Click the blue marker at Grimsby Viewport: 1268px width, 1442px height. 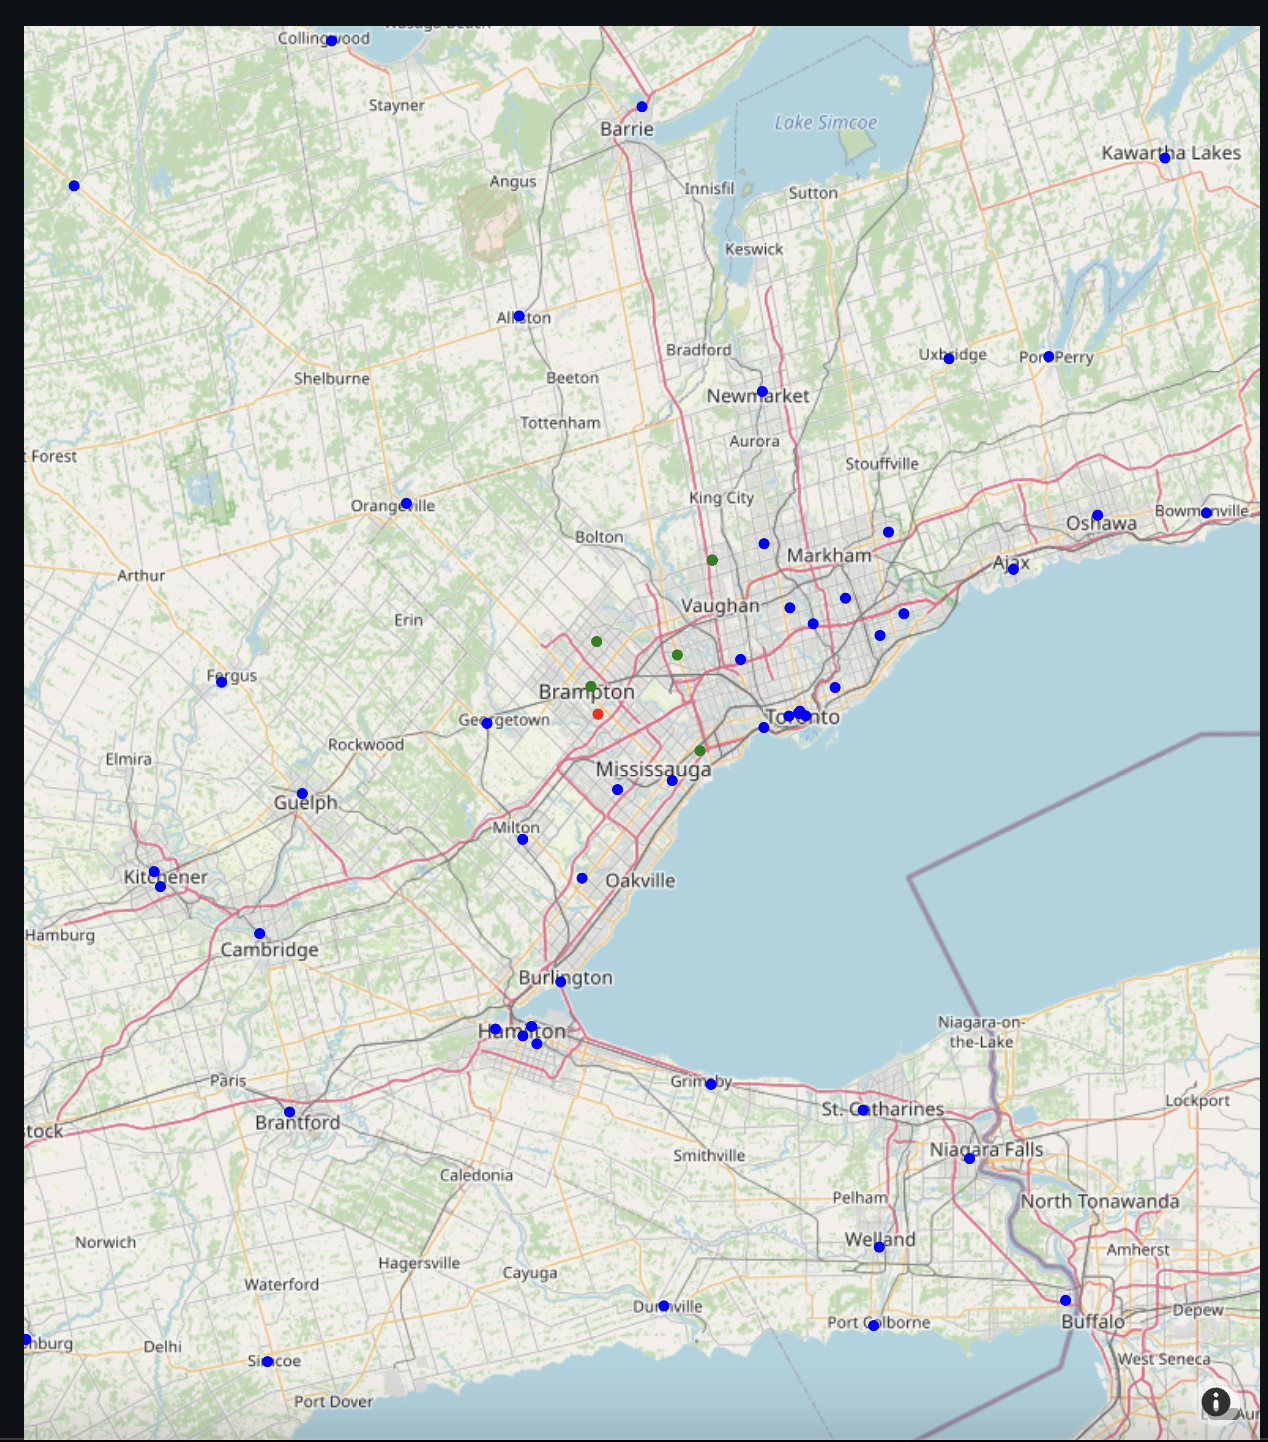click(x=711, y=1084)
